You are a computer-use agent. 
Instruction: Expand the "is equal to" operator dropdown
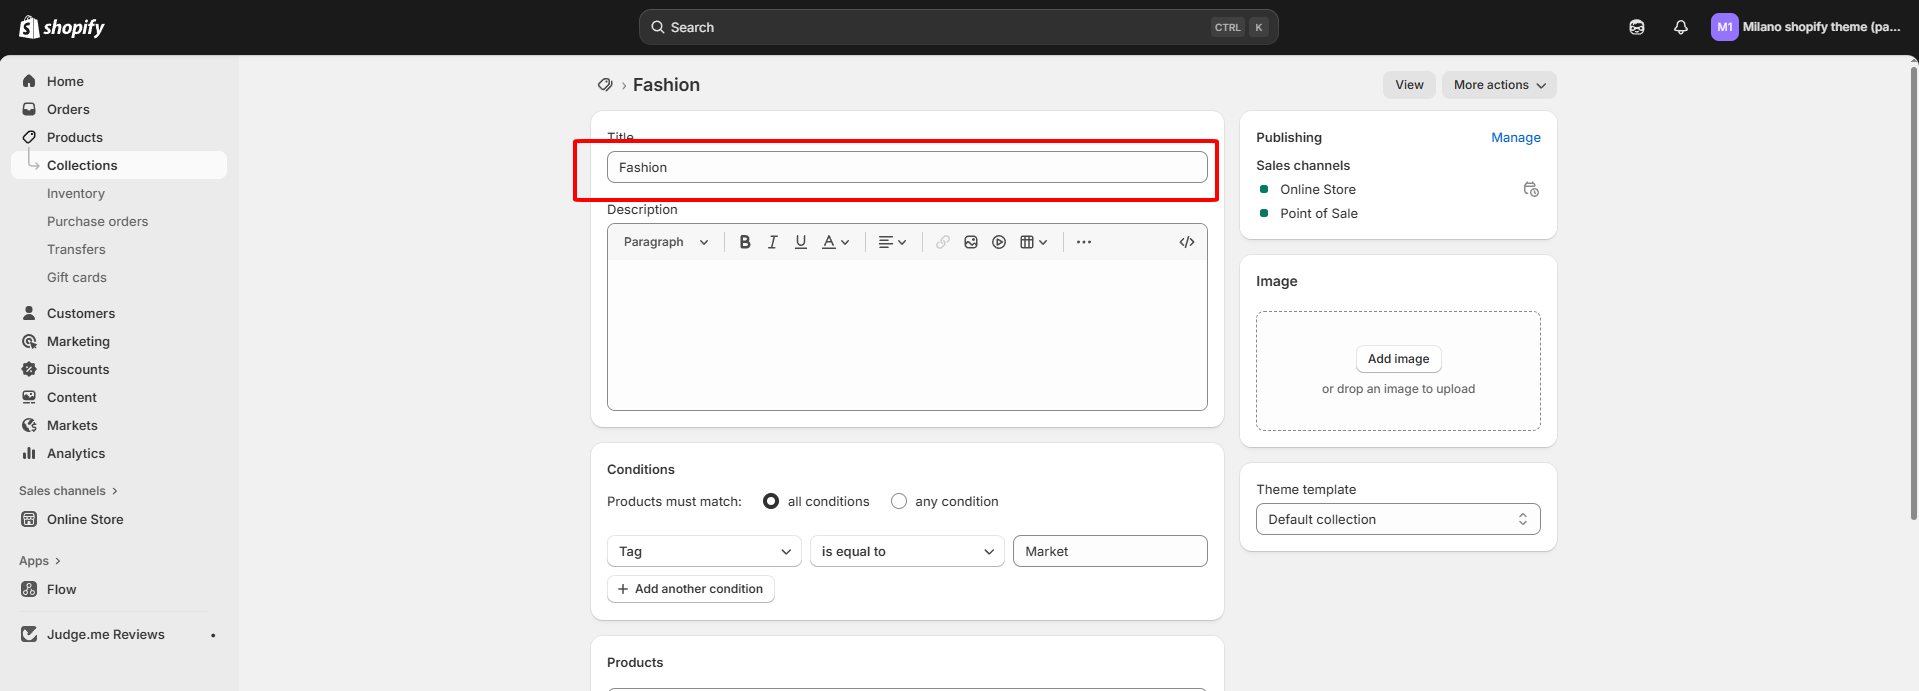[x=907, y=551]
